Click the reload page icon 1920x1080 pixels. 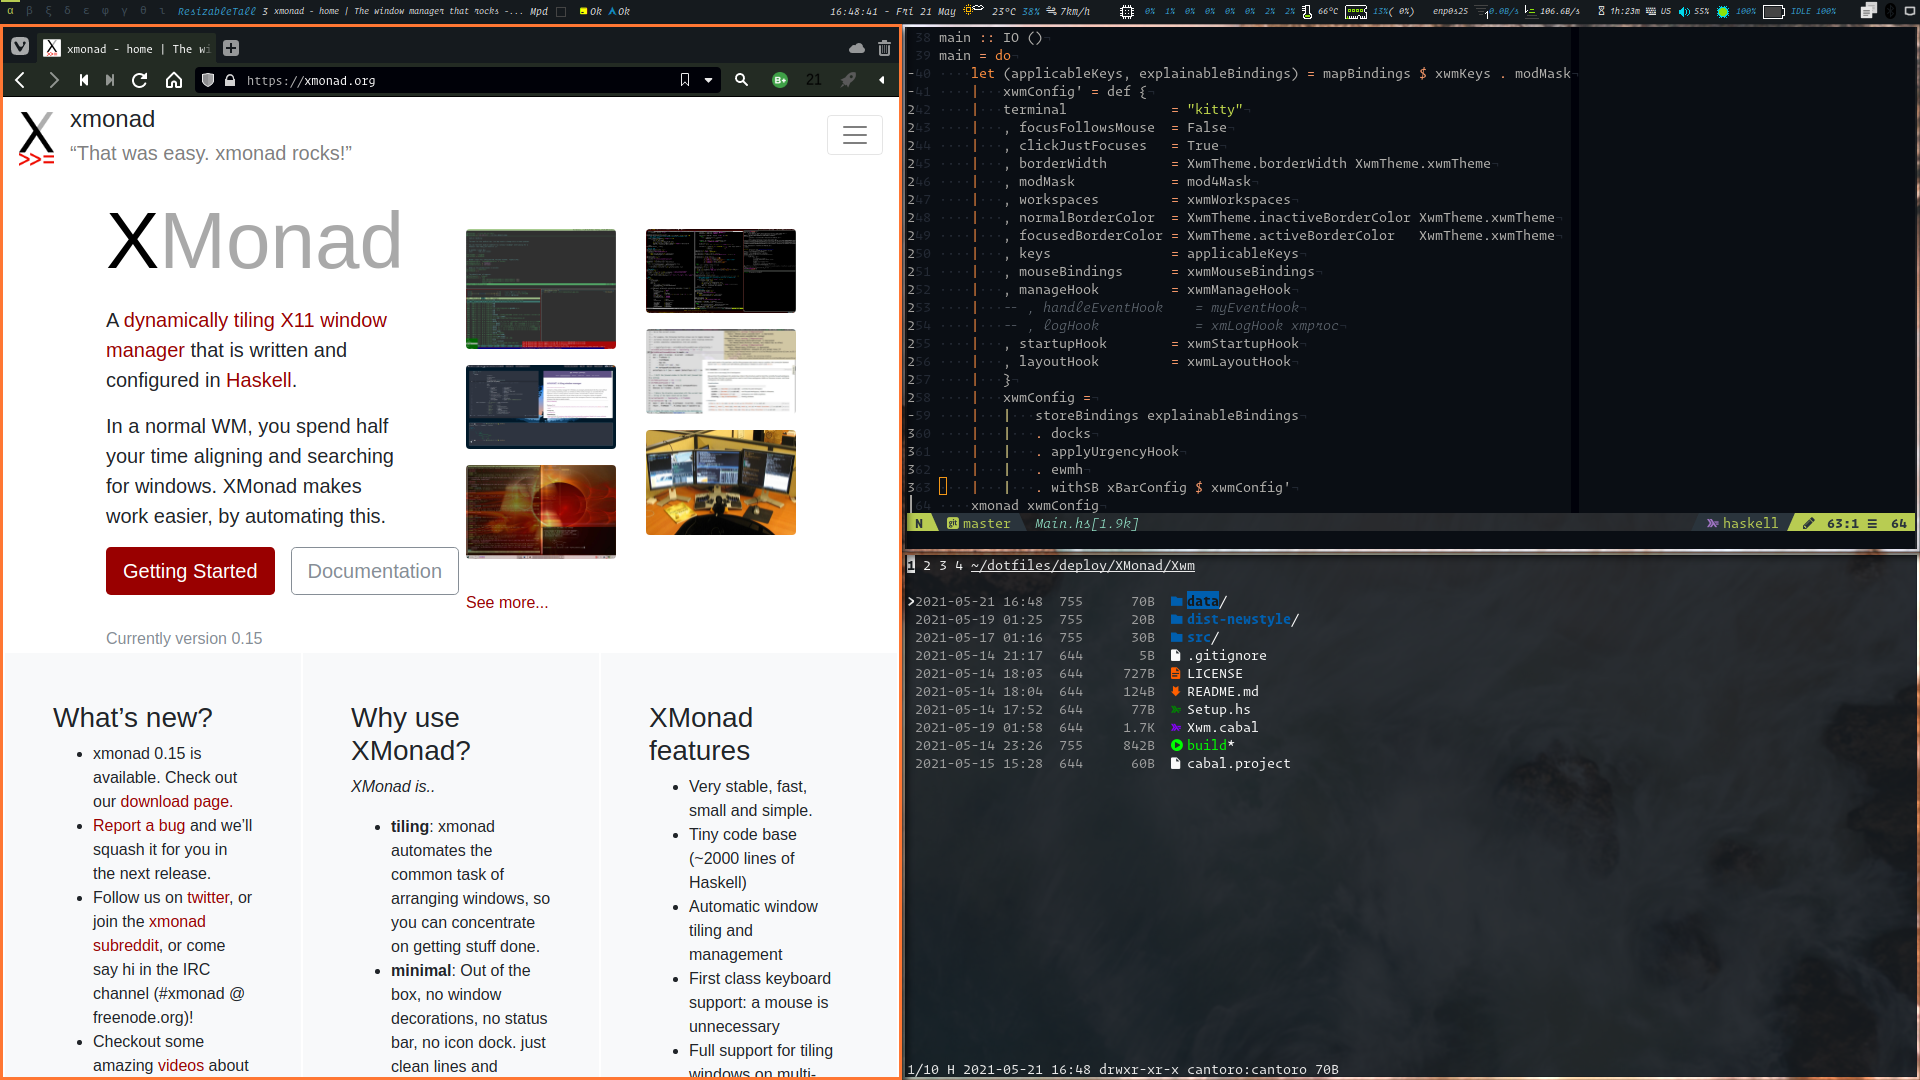click(140, 80)
